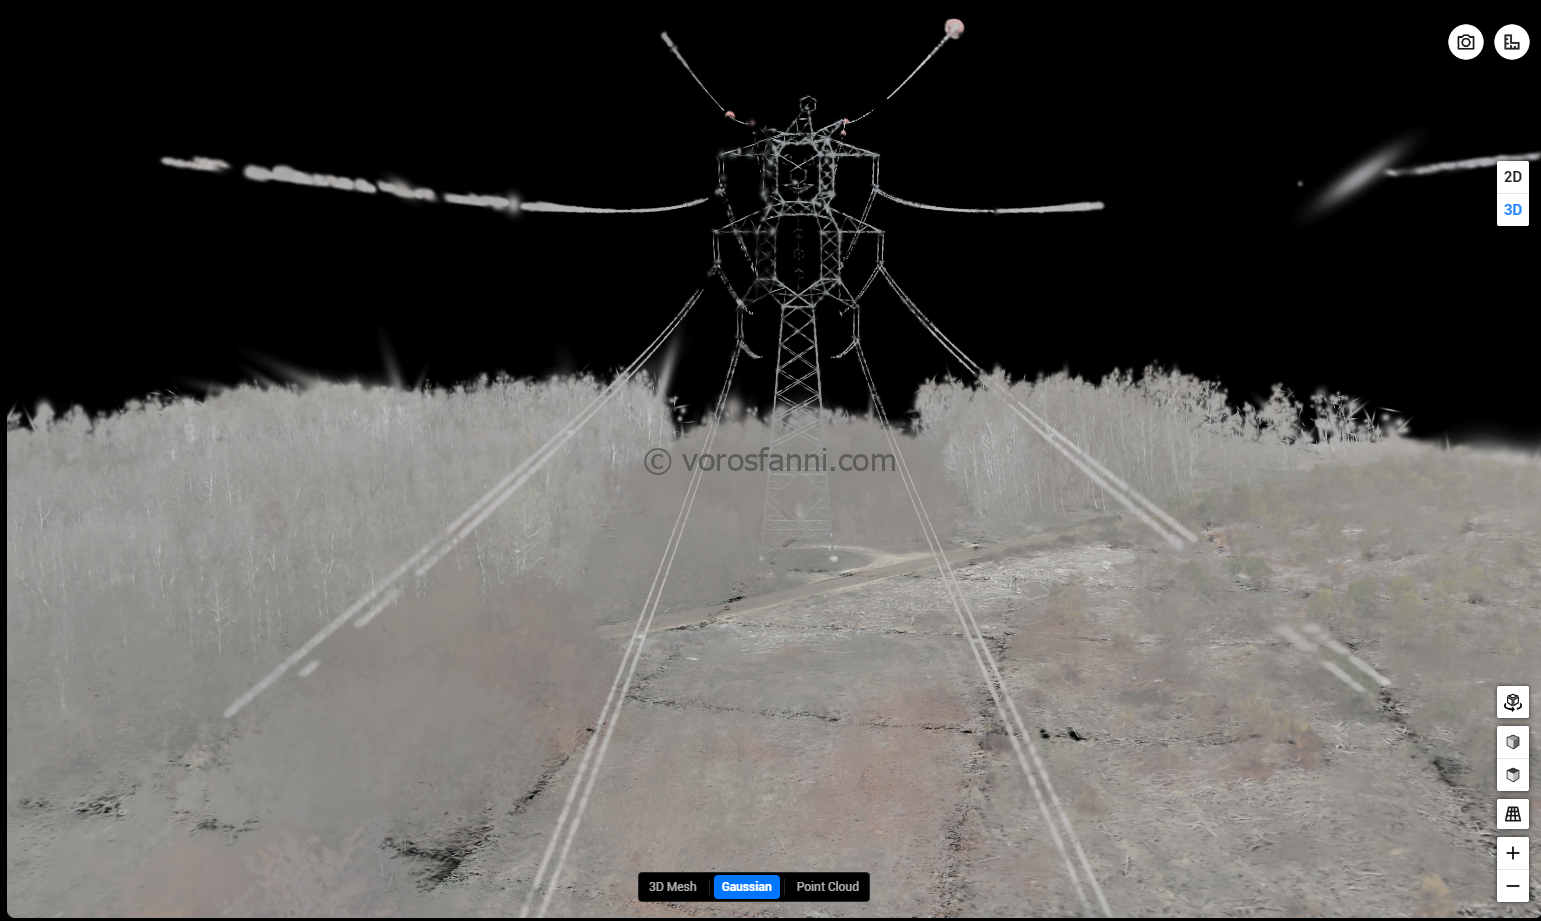Screen dimensions: 1541x921
Task: Select the top-shaded cube view preset
Action: 1512,775
